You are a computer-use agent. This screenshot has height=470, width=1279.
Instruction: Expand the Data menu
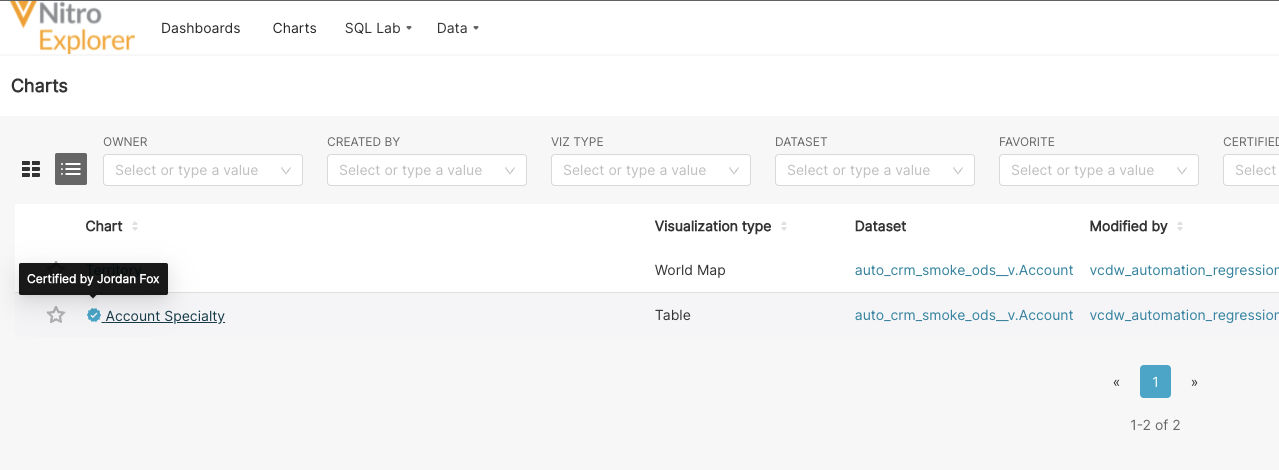point(457,28)
